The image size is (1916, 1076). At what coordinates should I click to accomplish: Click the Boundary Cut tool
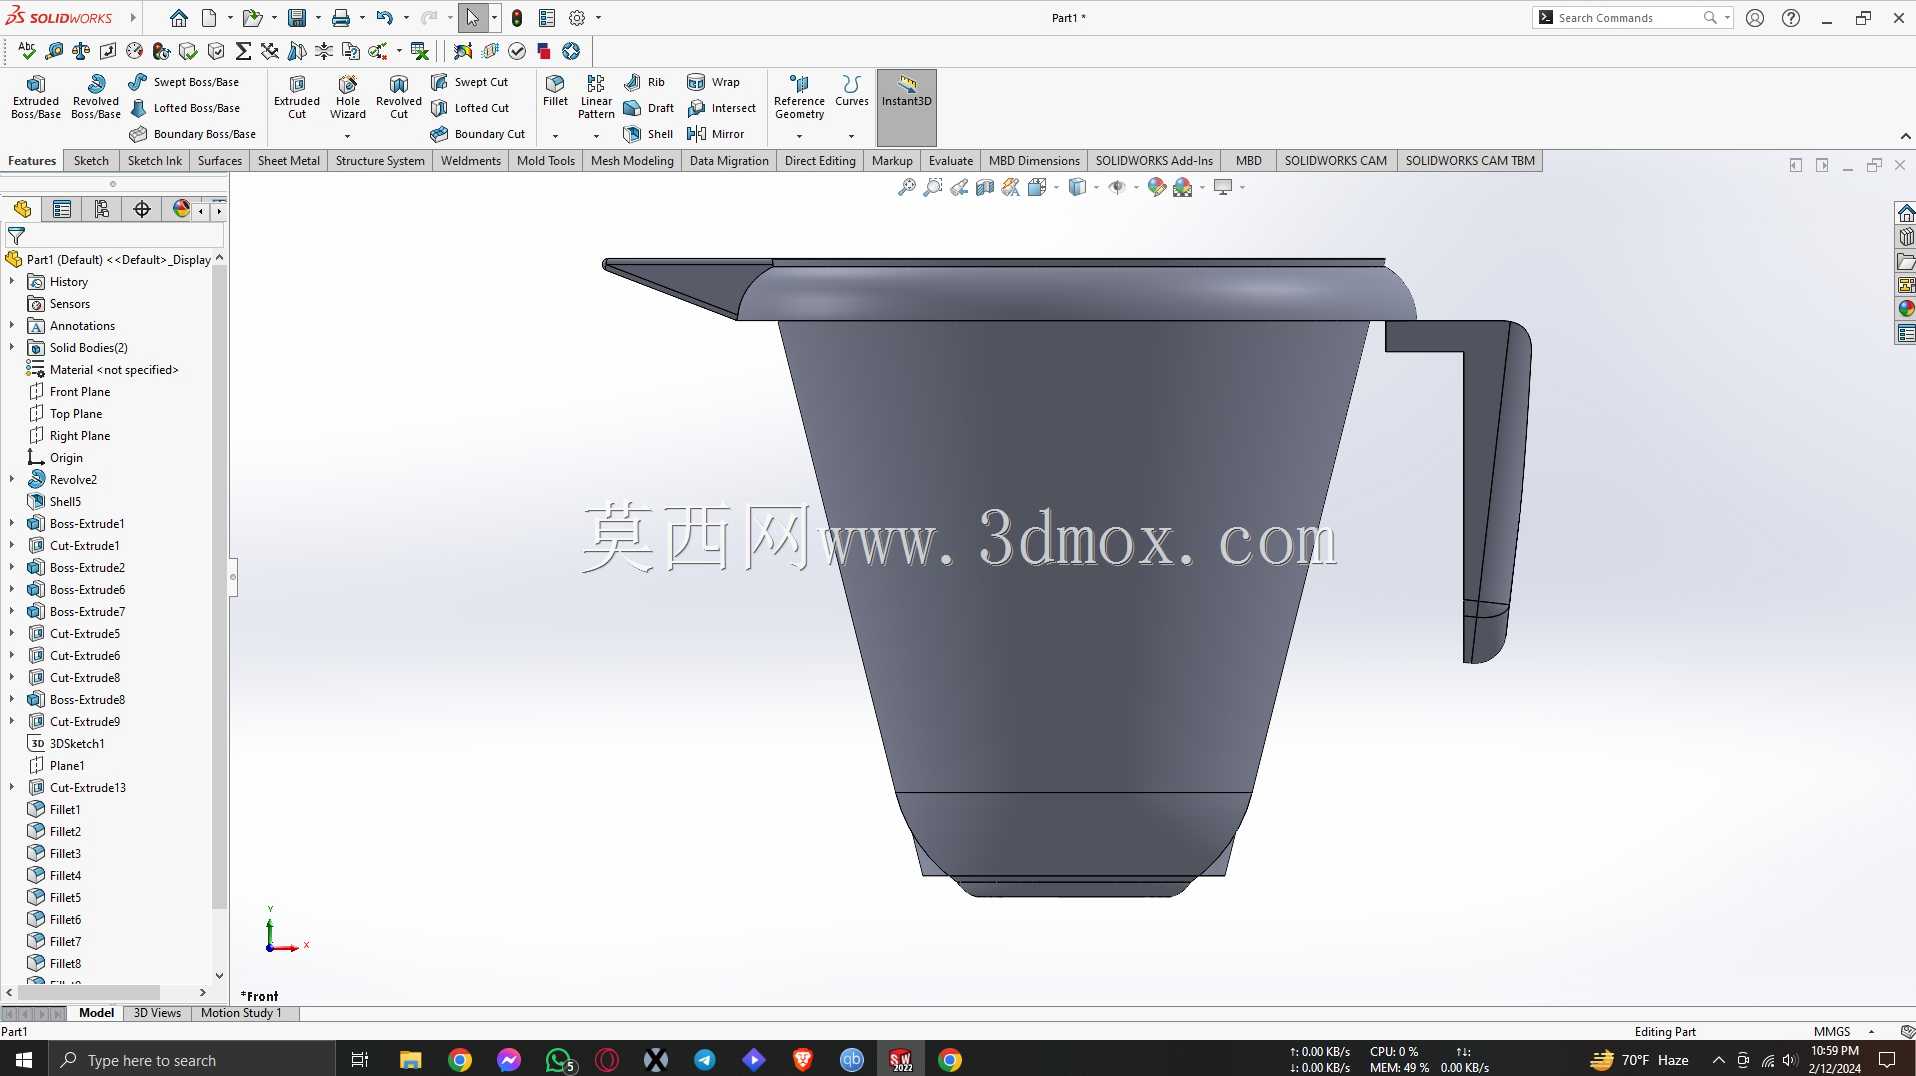[478, 134]
